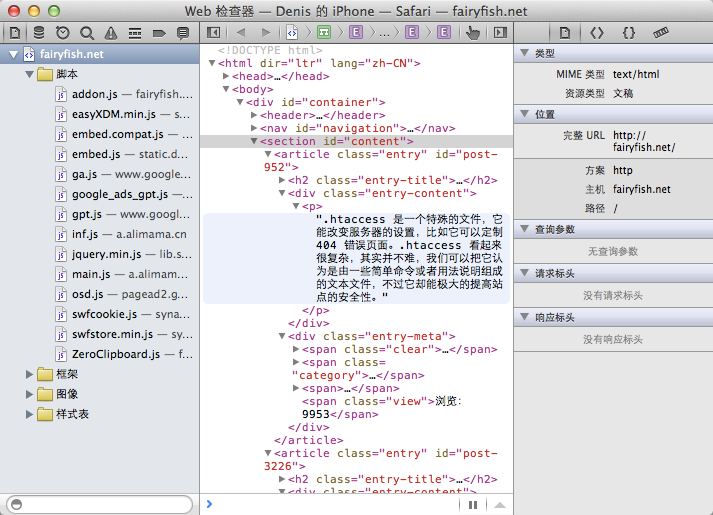The image size is (713, 515).
Task: Open the Timelines clock icon
Action: [x=63, y=33]
